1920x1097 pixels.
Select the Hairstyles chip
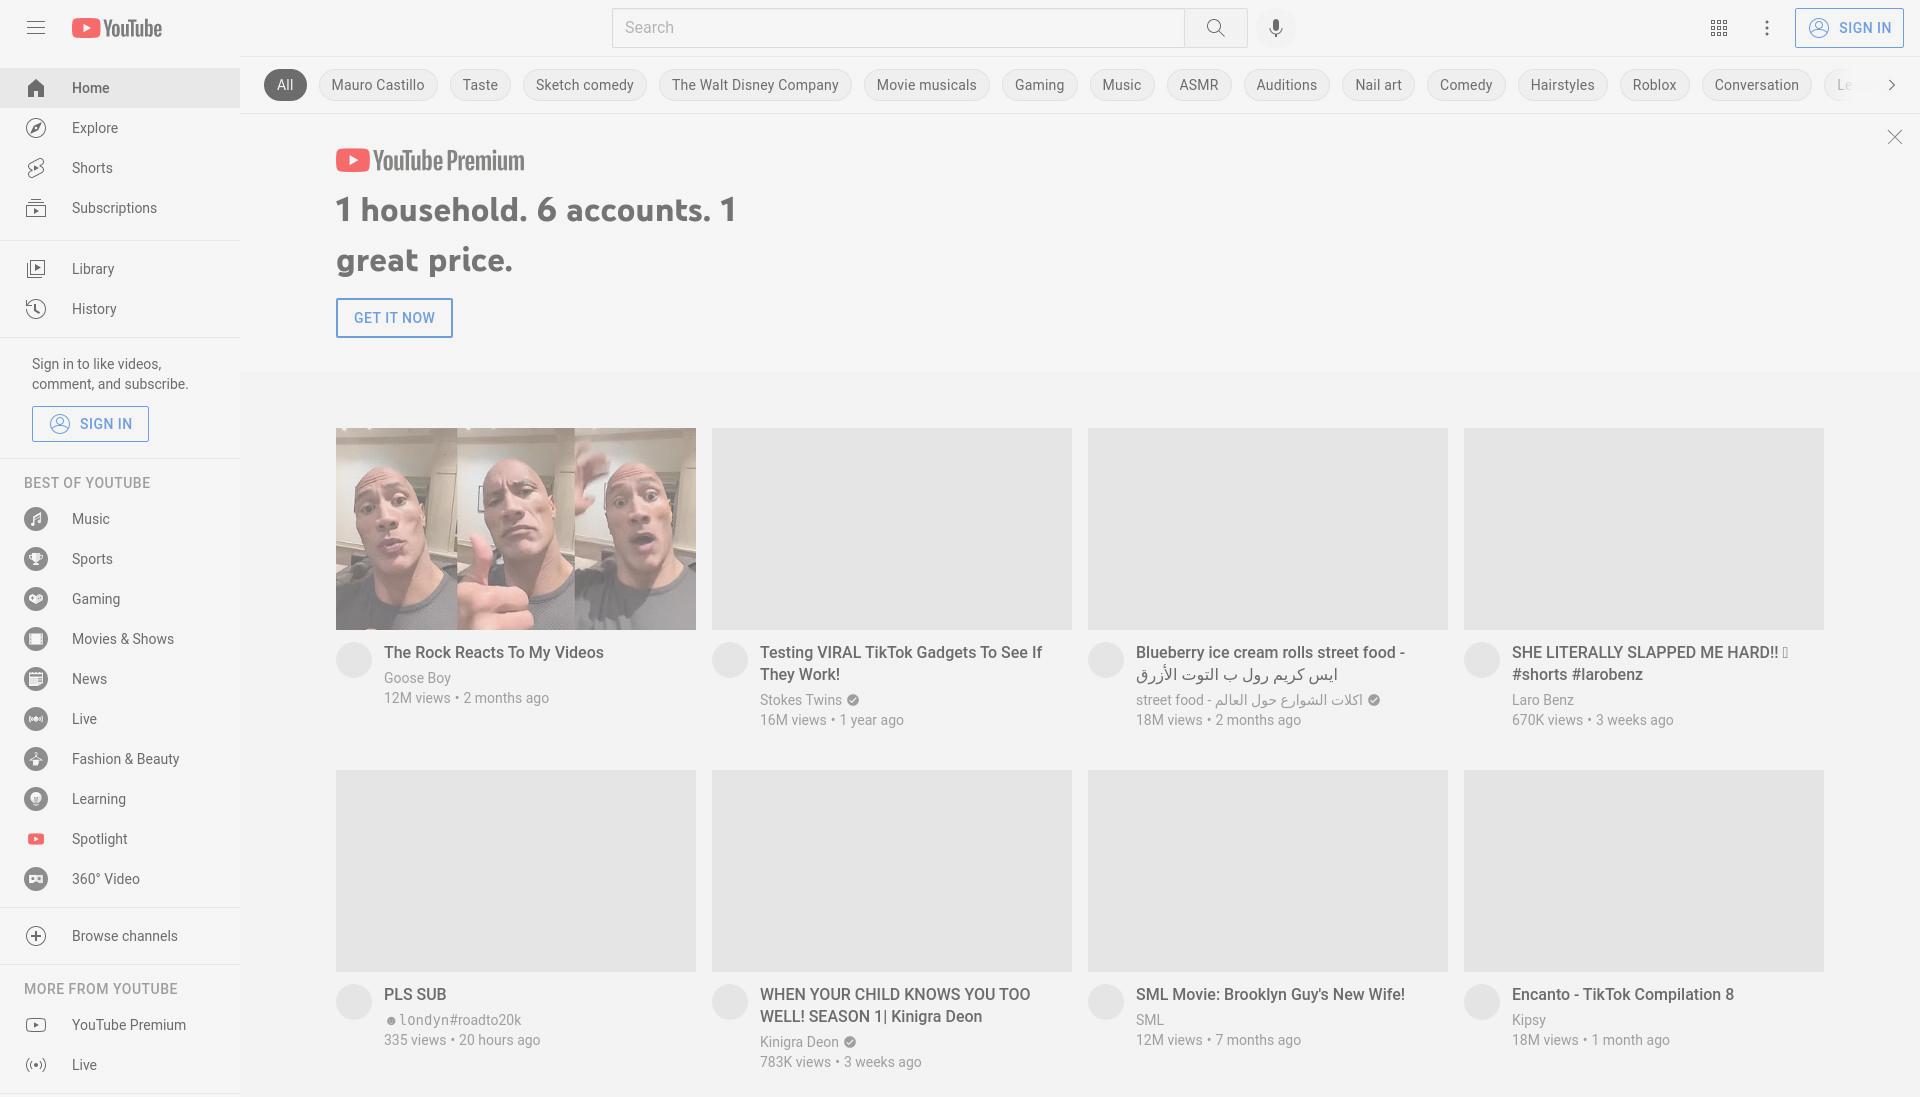[1562, 85]
